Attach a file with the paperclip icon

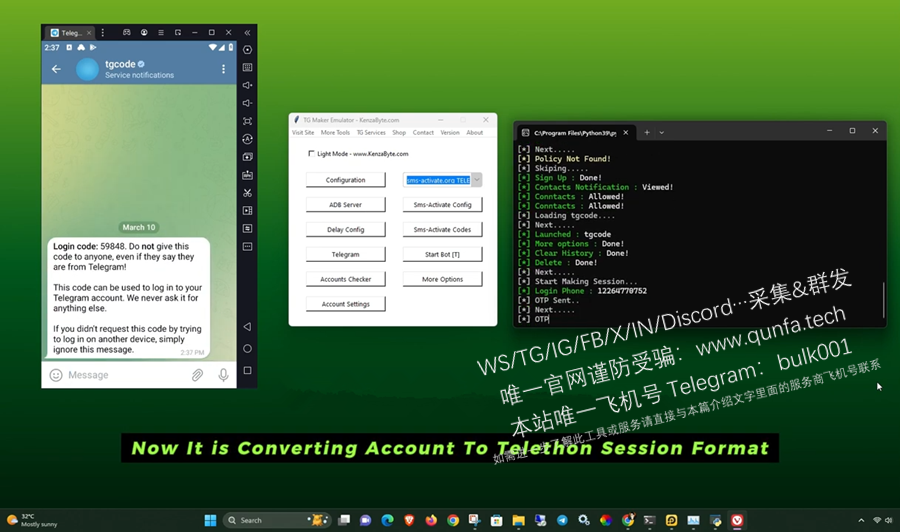click(197, 375)
